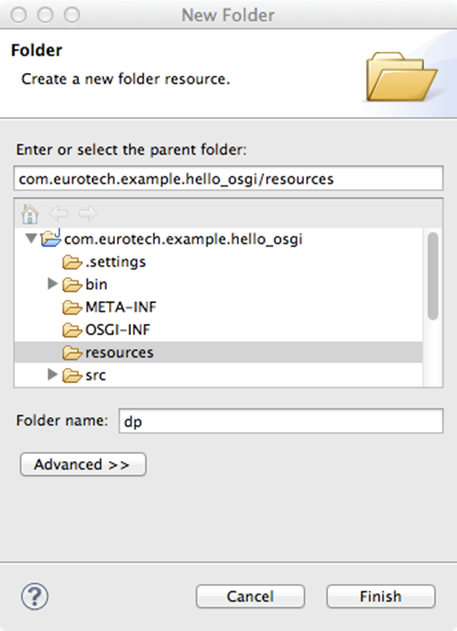Viewport: 457px width, 631px height.
Task: Click the META-INF folder icon
Action: point(72,308)
